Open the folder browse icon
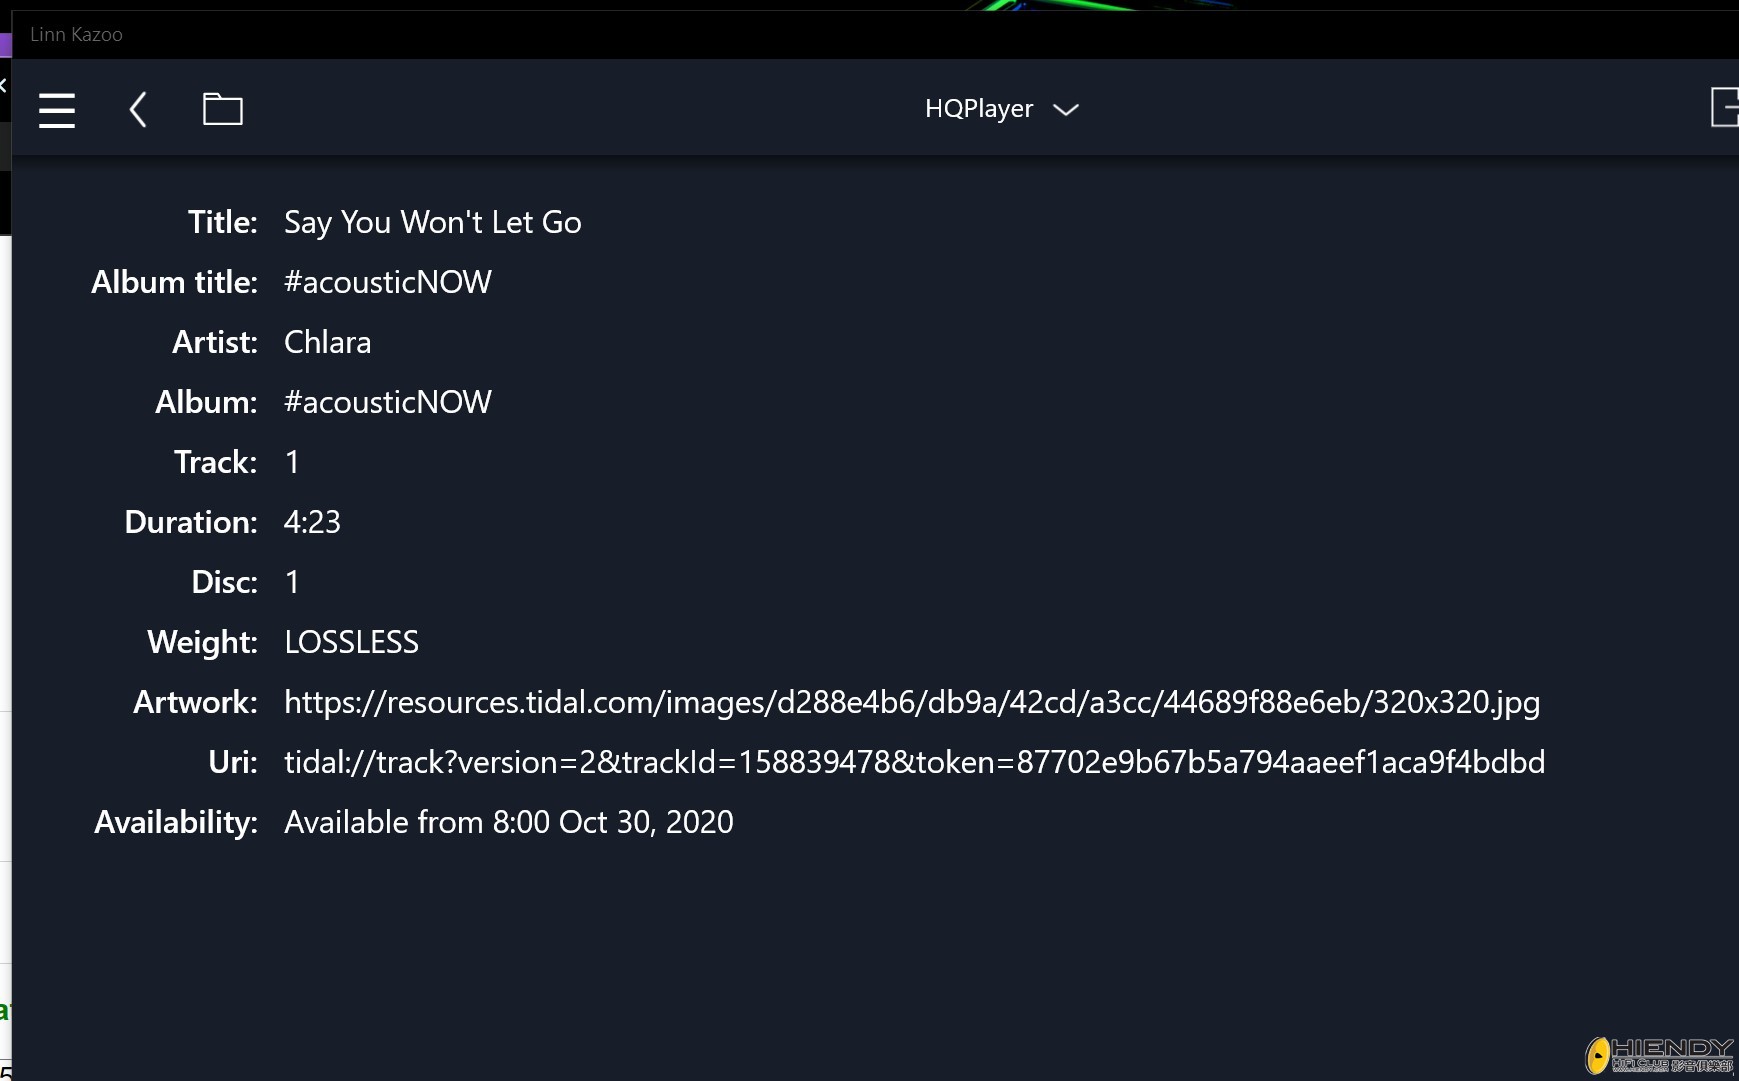Viewport: 1739px width, 1081px height. coord(222,109)
